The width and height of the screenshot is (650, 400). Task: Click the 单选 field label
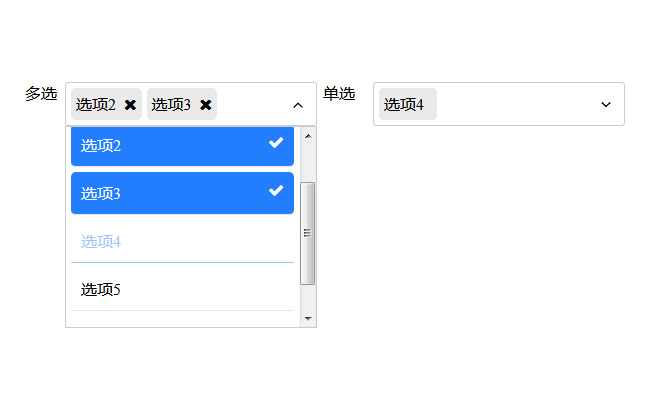click(x=339, y=94)
